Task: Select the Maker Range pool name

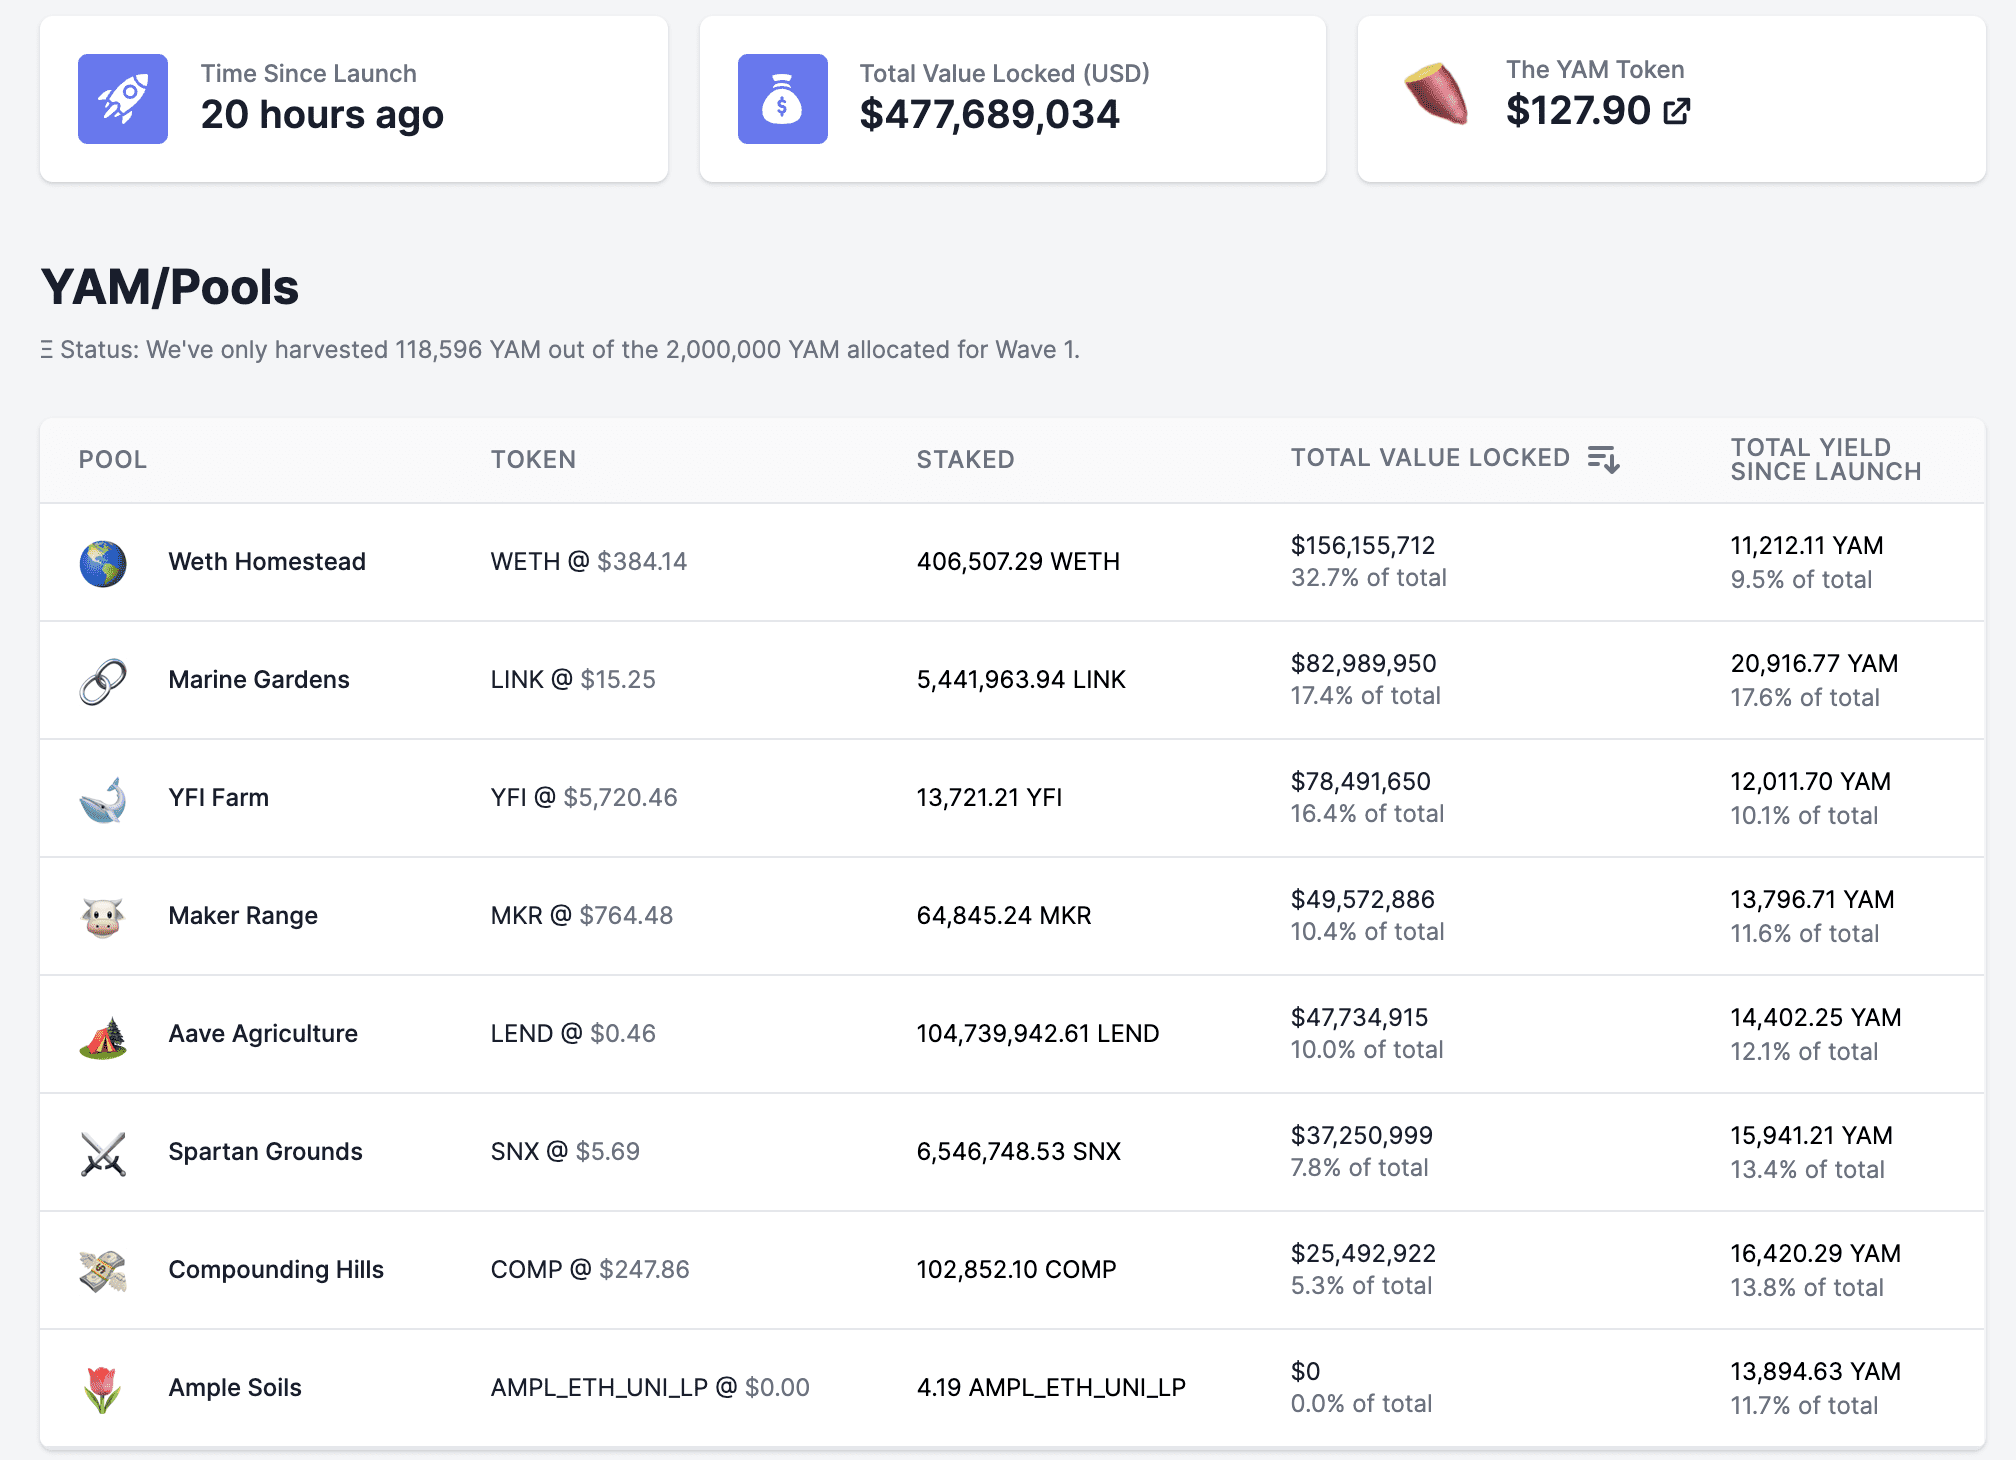Action: click(243, 916)
